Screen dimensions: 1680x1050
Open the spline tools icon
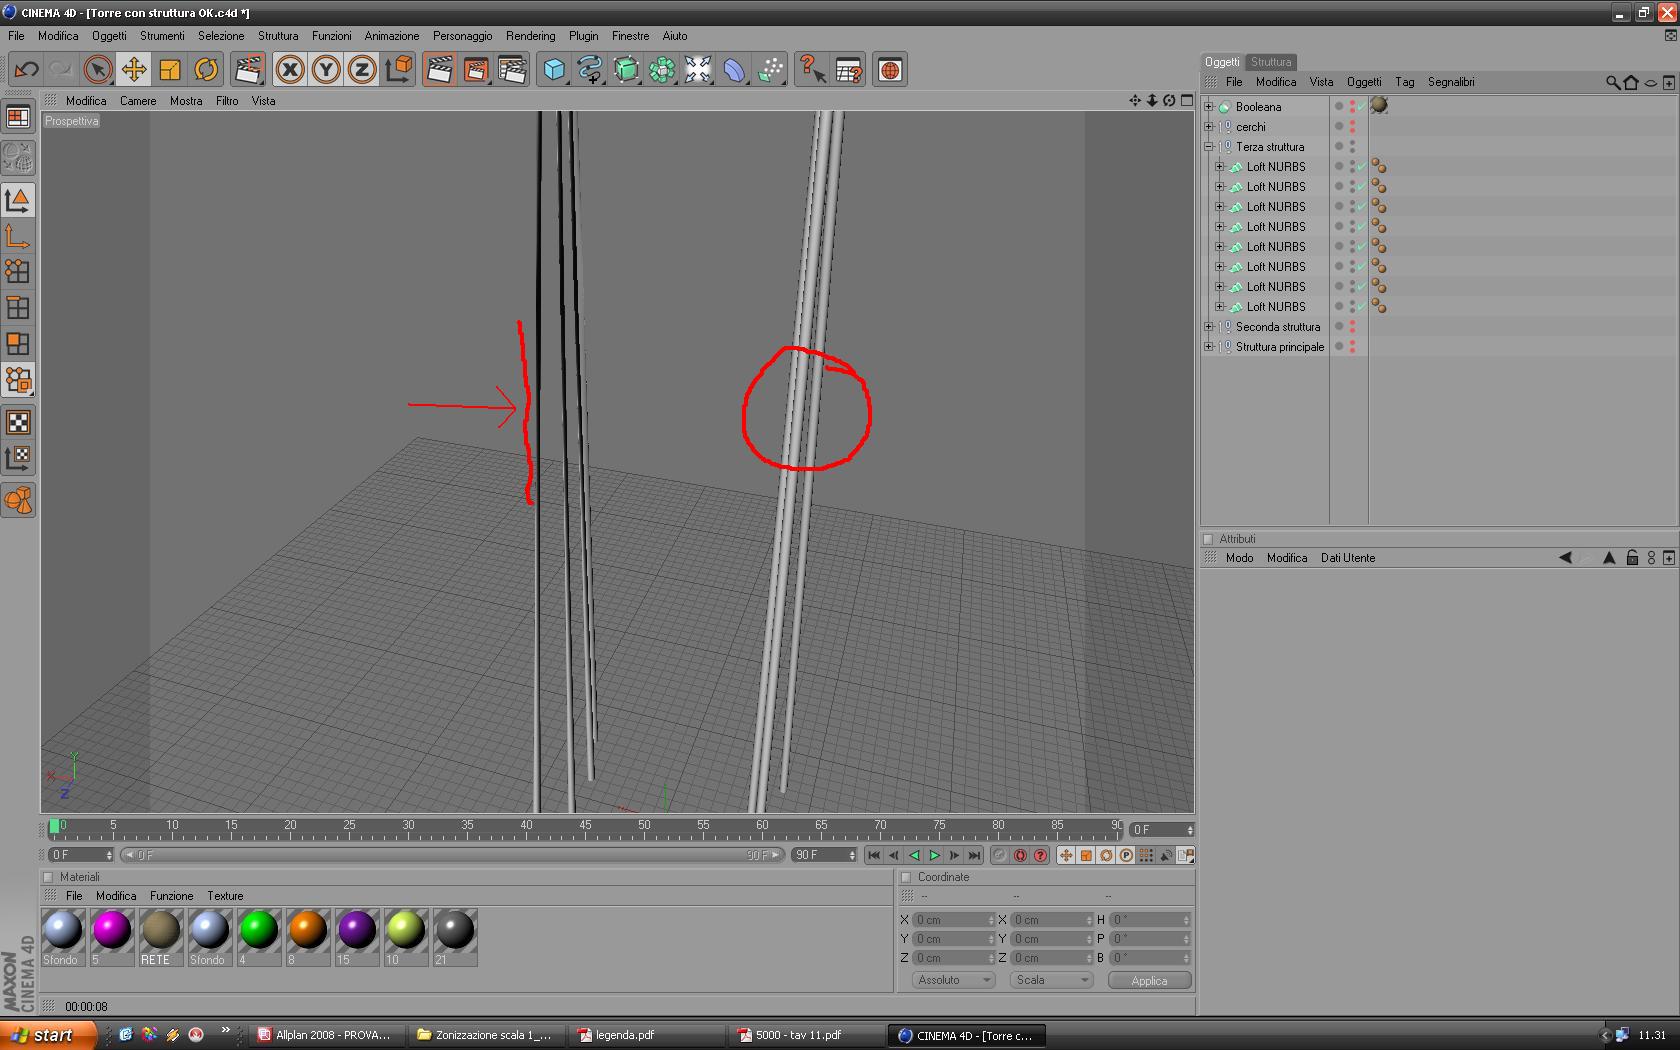(590, 69)
